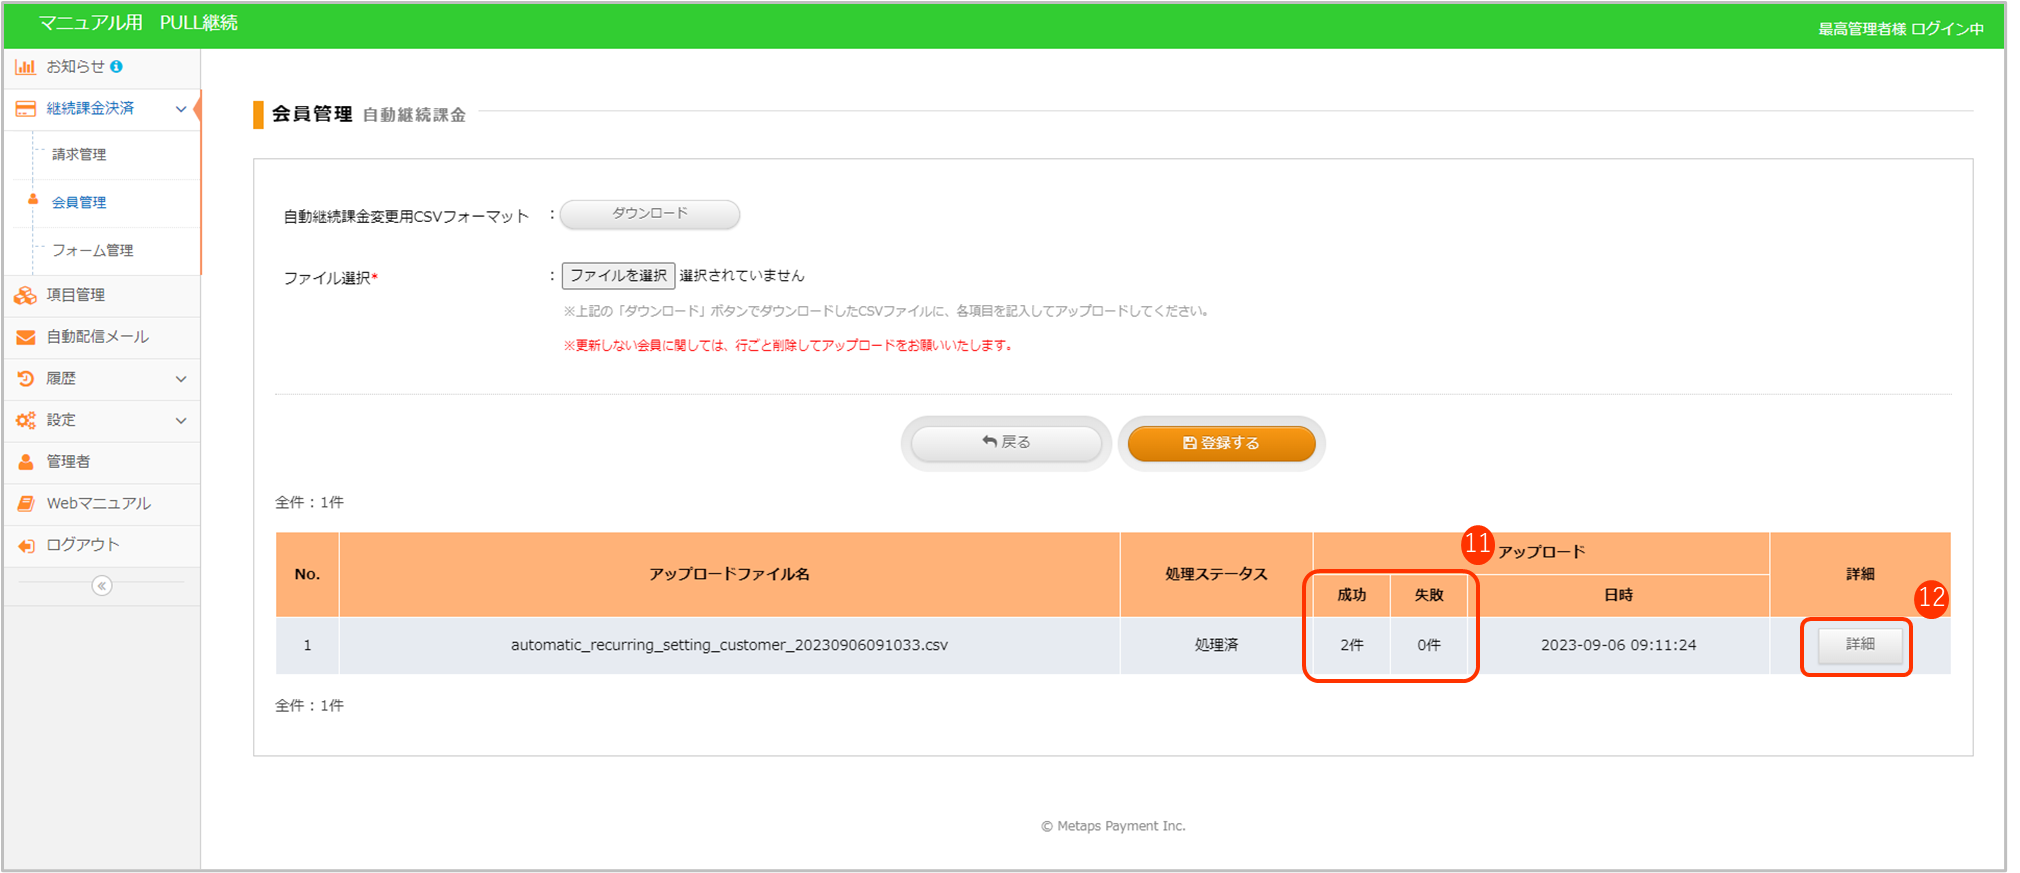
Task: Open フォーム管理 in the sidebar submenu
Action: [92, 251]
